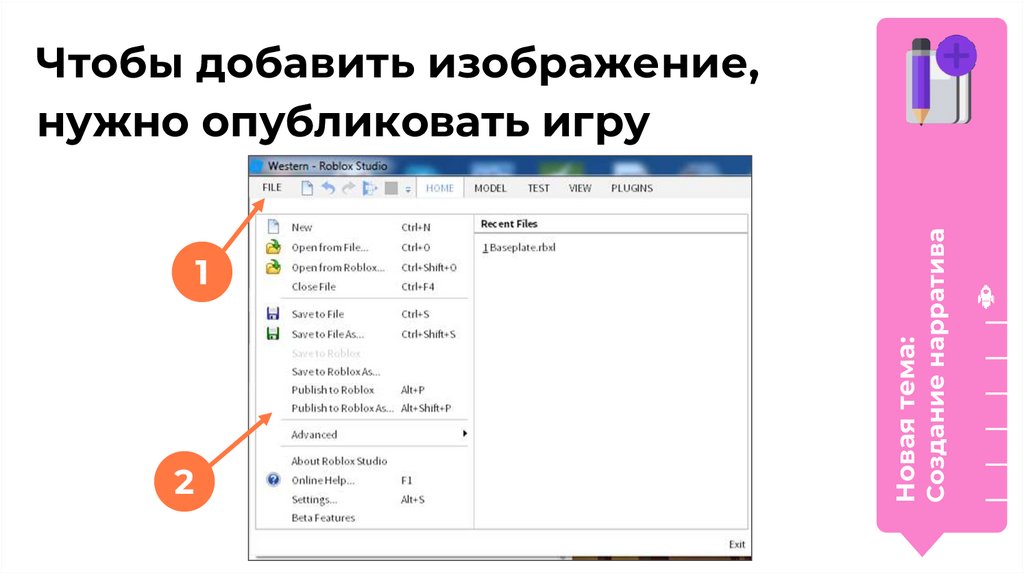Click the Roblox Studio icon in title bar
The image size is (1024, 574).
point(257,166)
